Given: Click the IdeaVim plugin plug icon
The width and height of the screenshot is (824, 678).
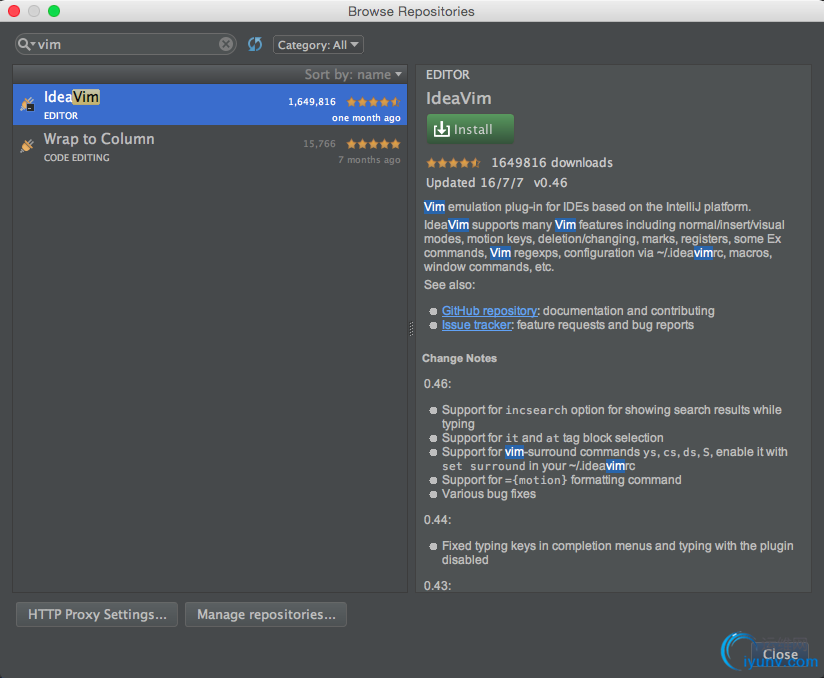Looking at the screenshot, I should [27, 105].
